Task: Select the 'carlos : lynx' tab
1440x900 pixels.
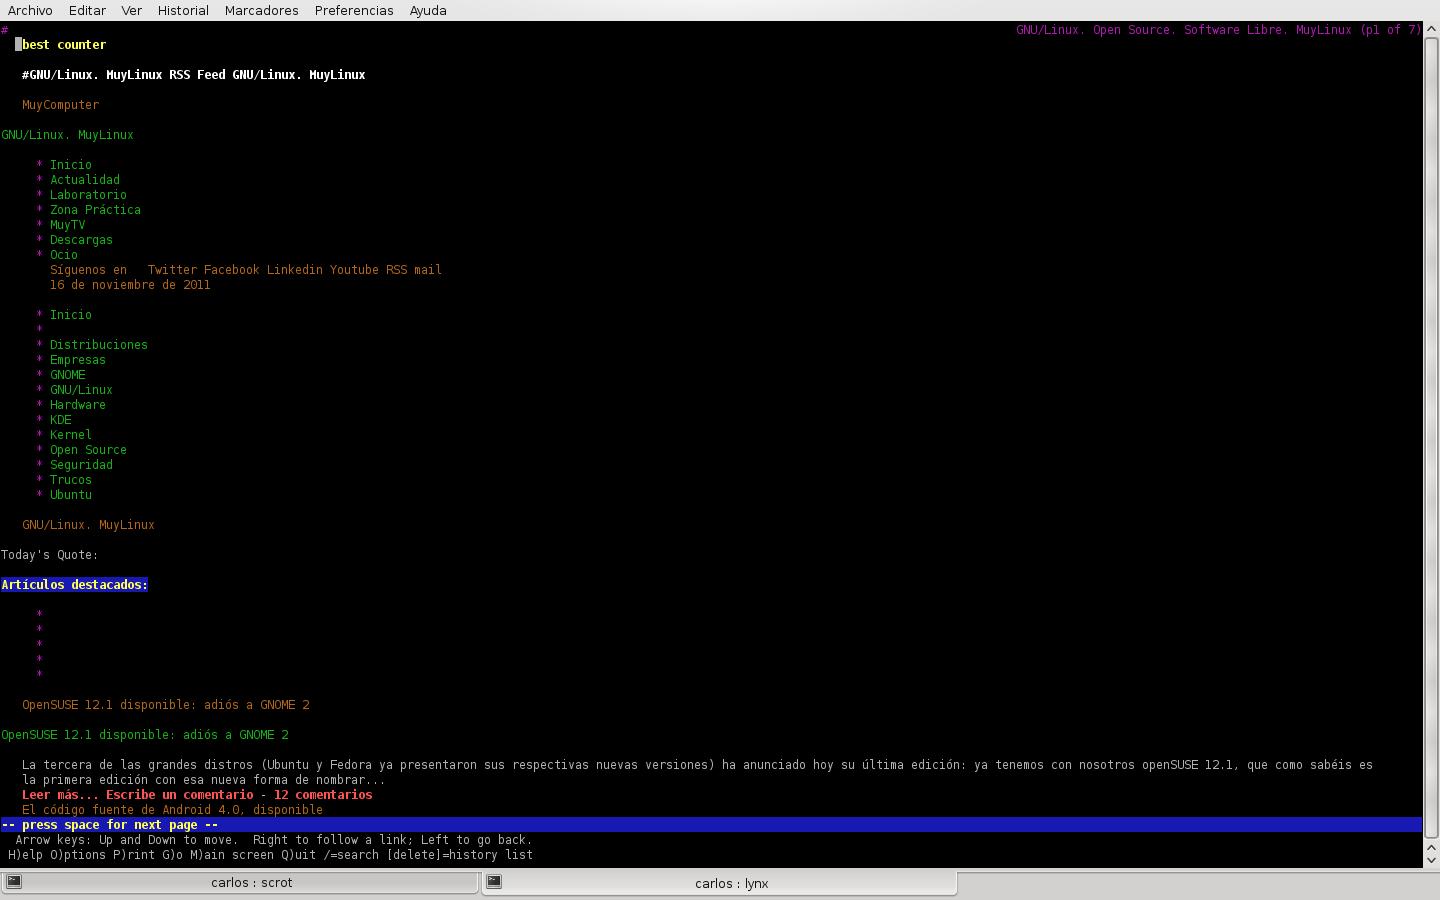Action: pos(731,883)
